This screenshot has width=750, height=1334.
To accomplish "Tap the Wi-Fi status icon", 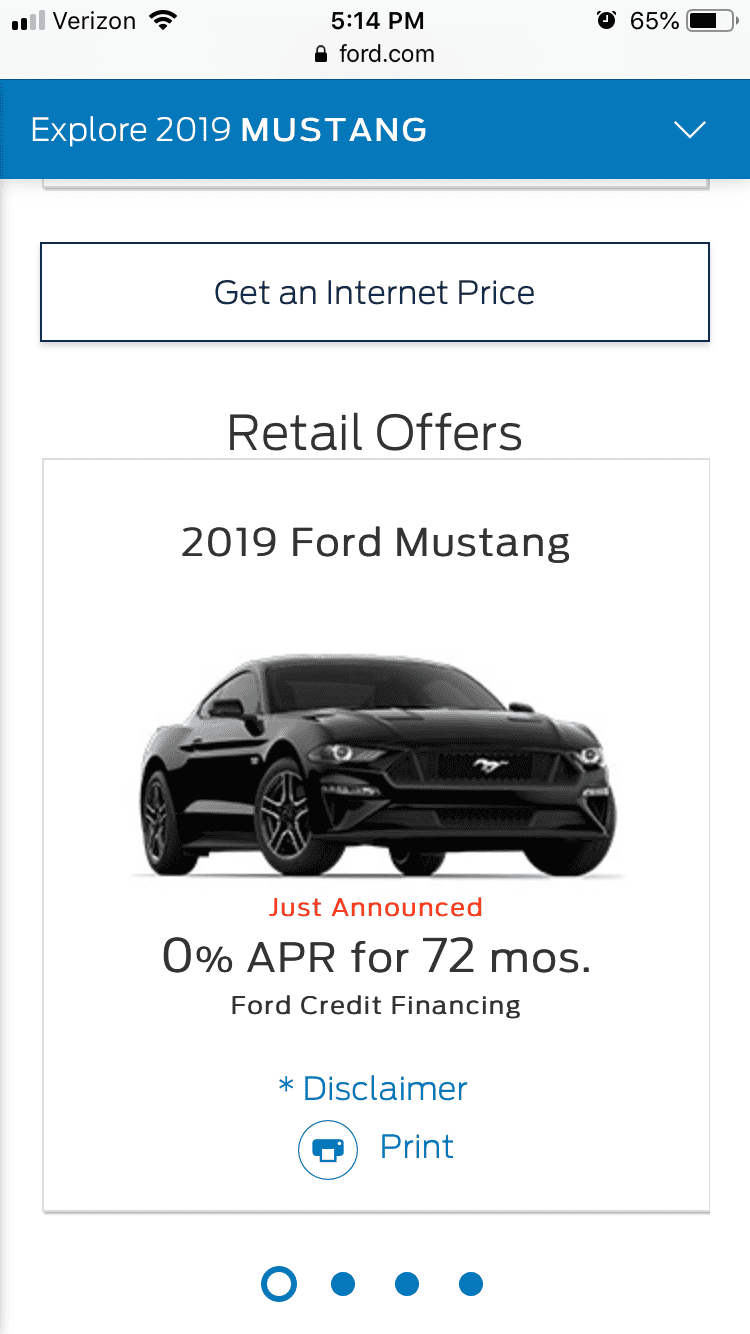I will (x=161, y=20).
